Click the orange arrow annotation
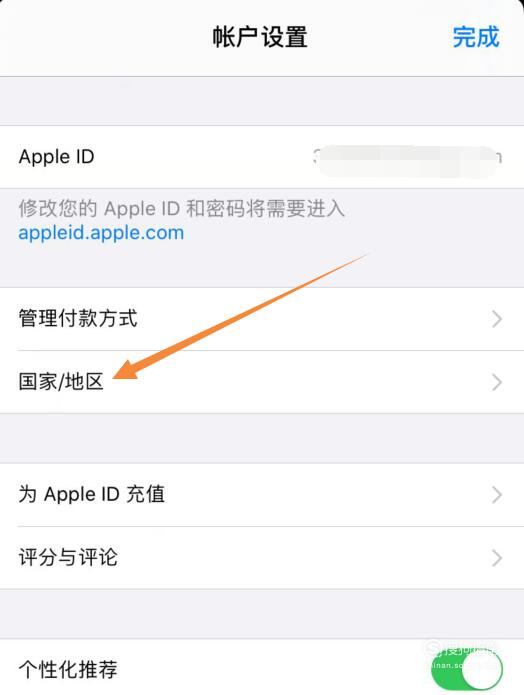Screen dimensions: 524x695 [x=239, y=317]
